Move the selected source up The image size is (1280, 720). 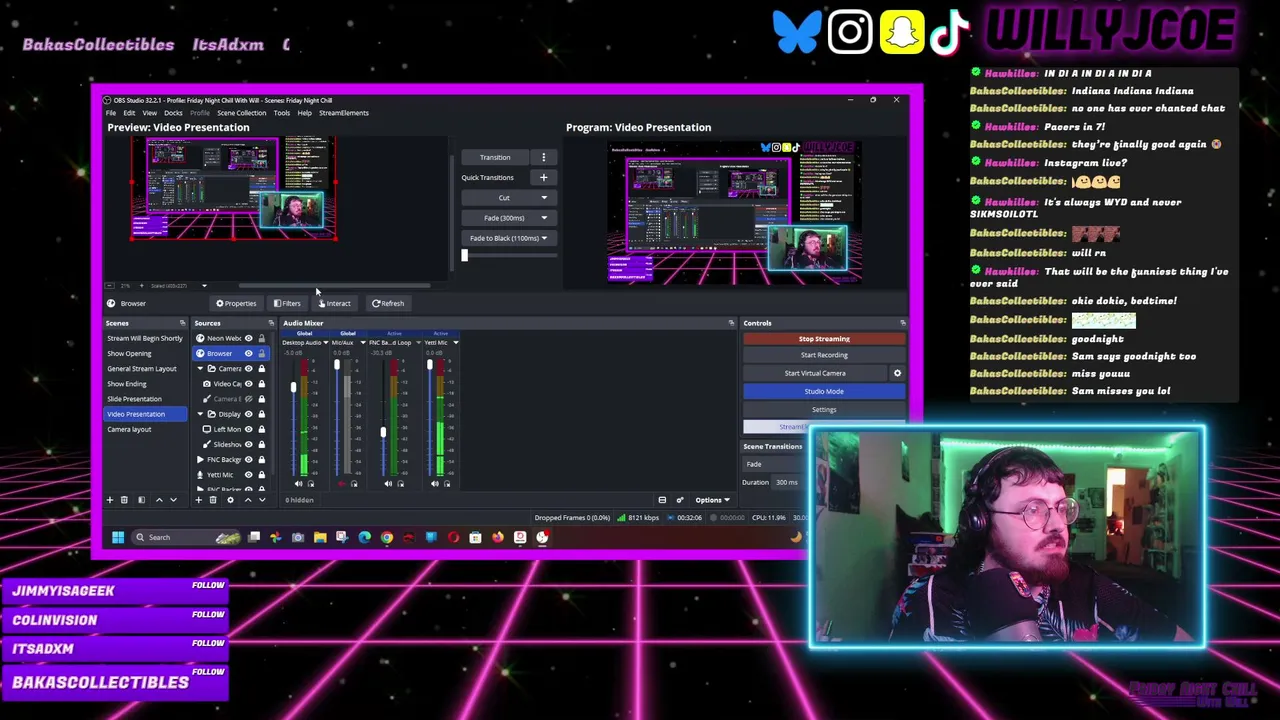(x=248, y=500)
